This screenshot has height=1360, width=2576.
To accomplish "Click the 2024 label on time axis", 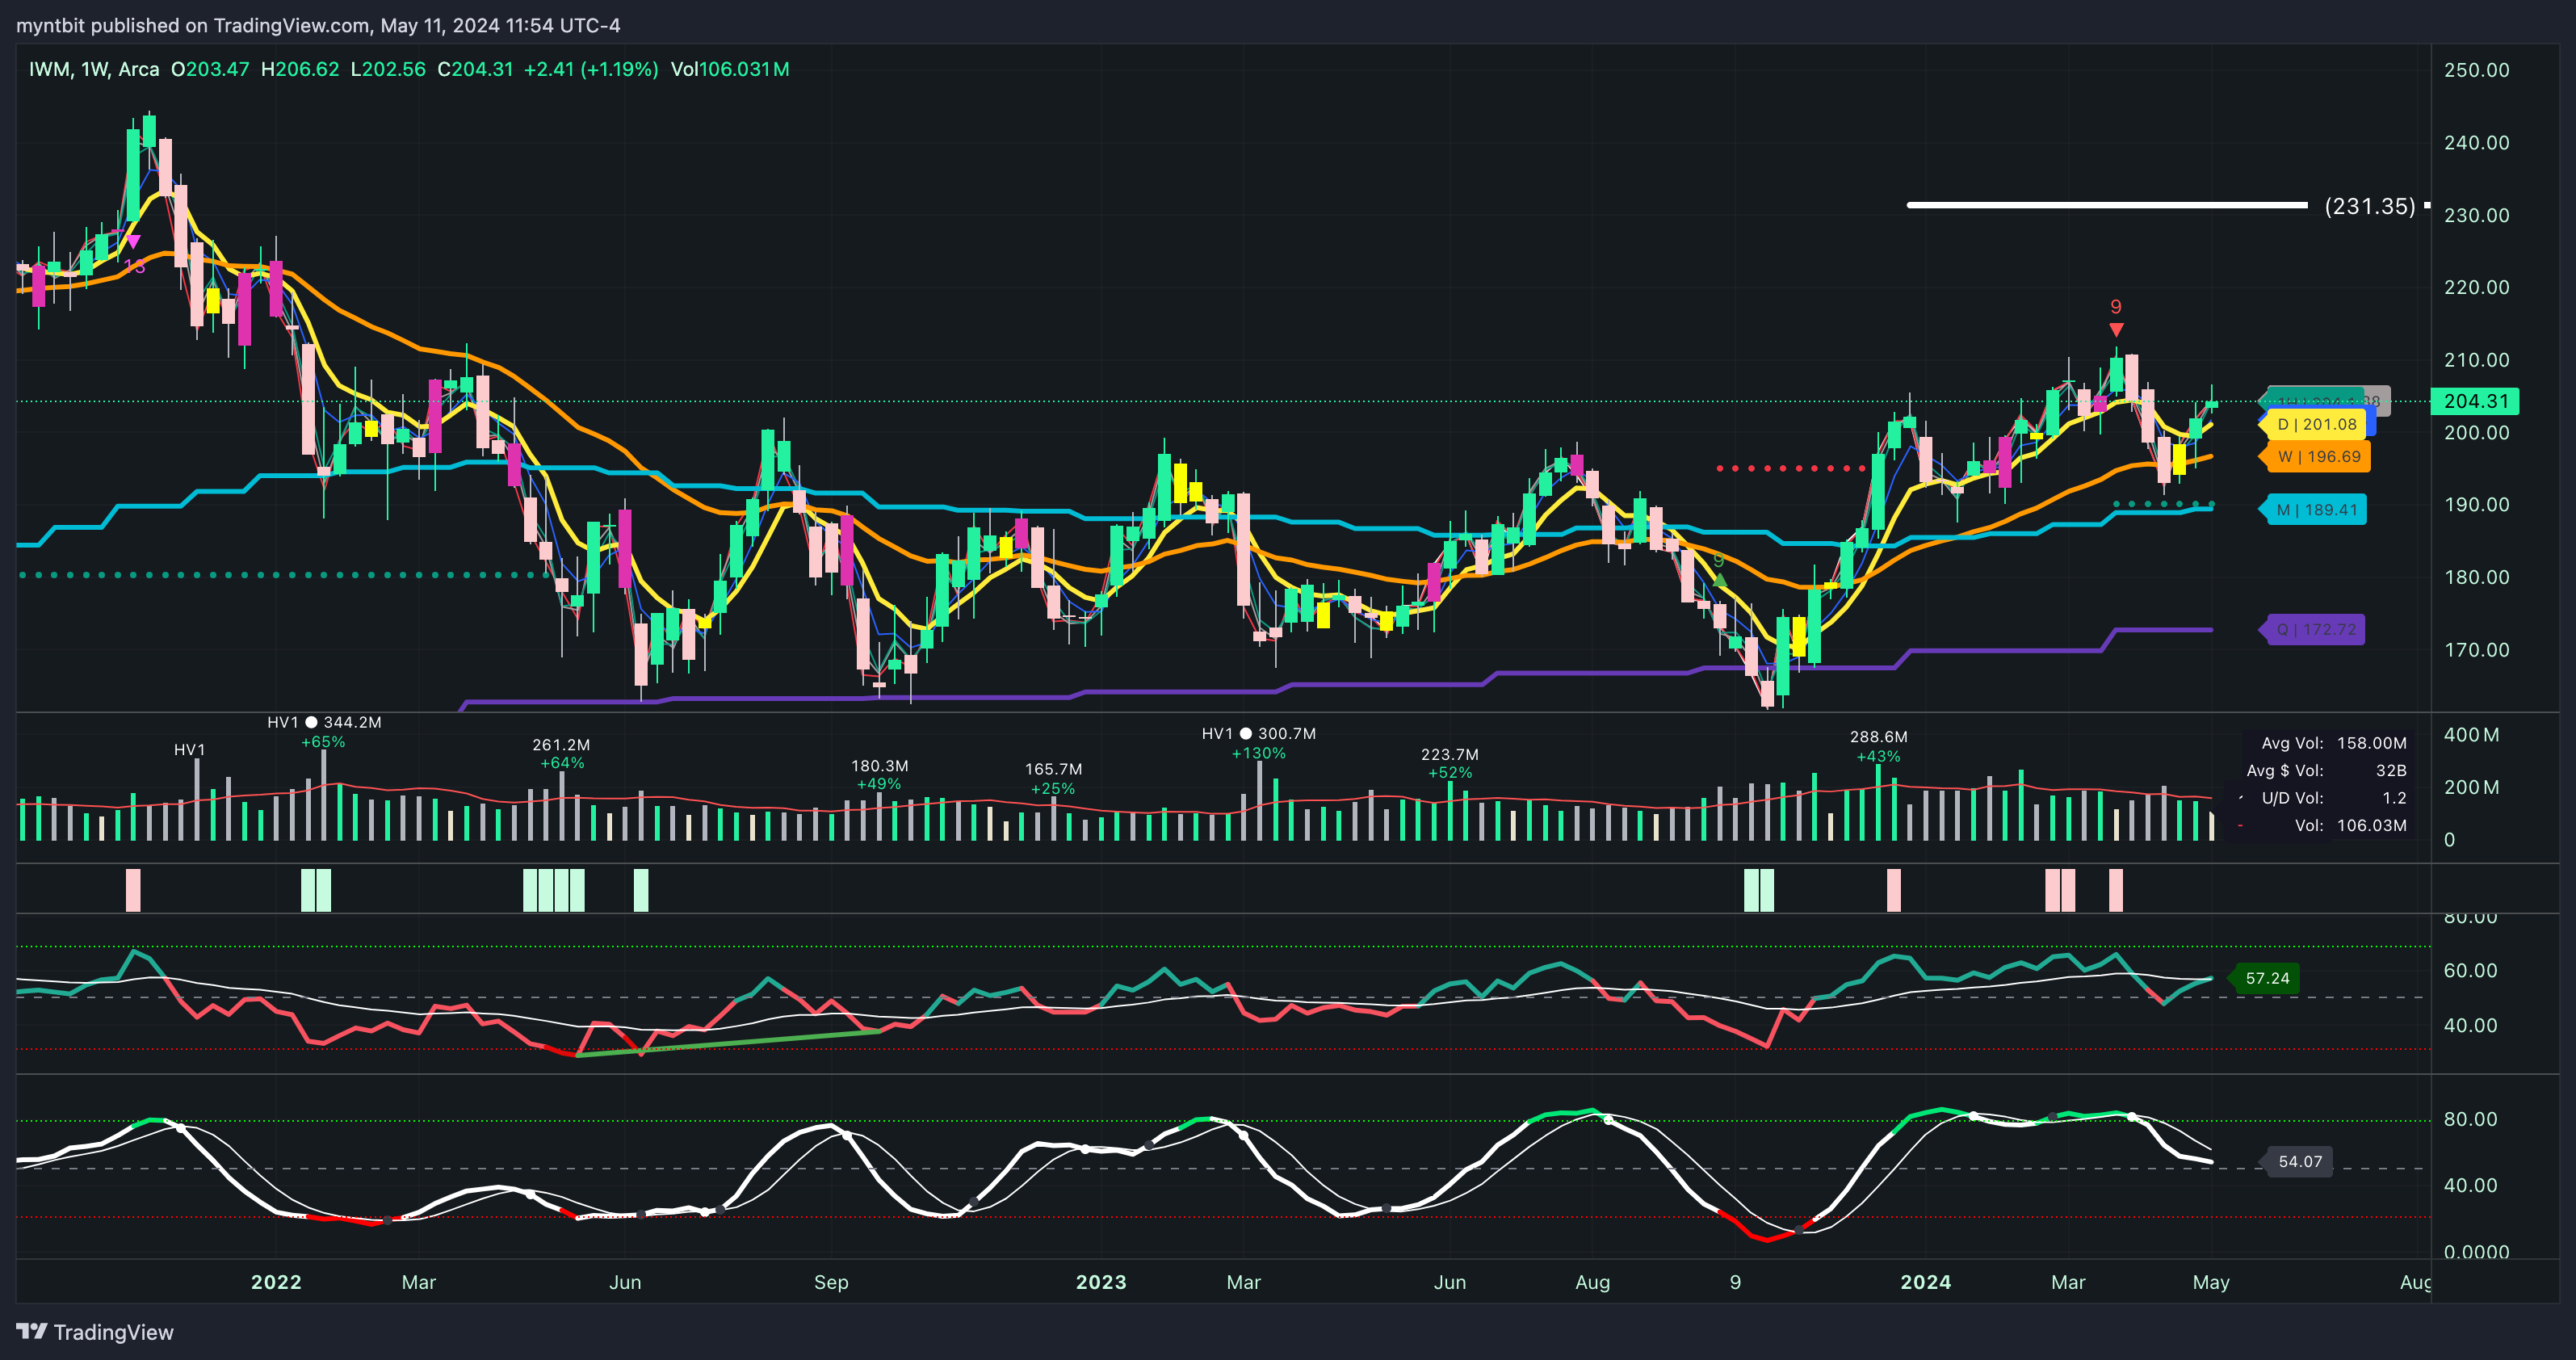I will coord(1926,1282).
